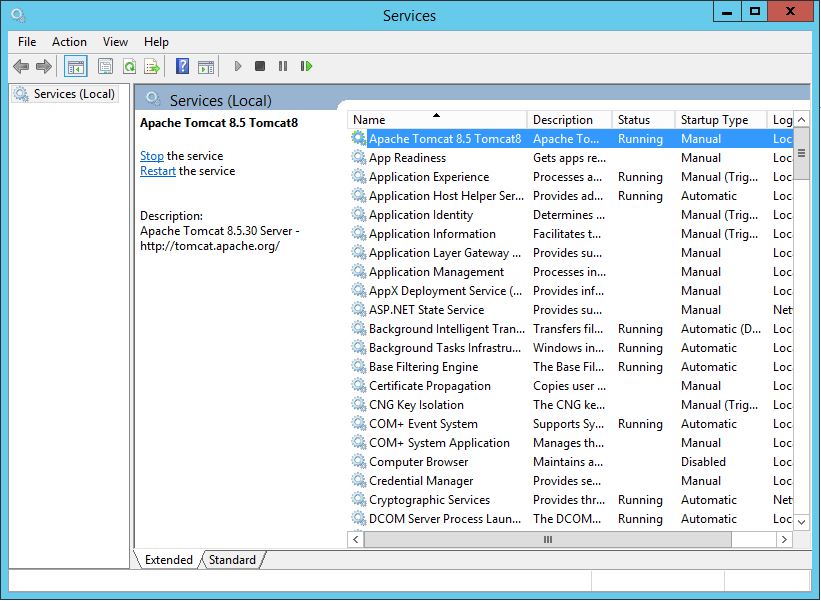821x601 pixels.
Task: Click the gear icon beside Base Filtering Engine
Action: click(x=359, y=366)
